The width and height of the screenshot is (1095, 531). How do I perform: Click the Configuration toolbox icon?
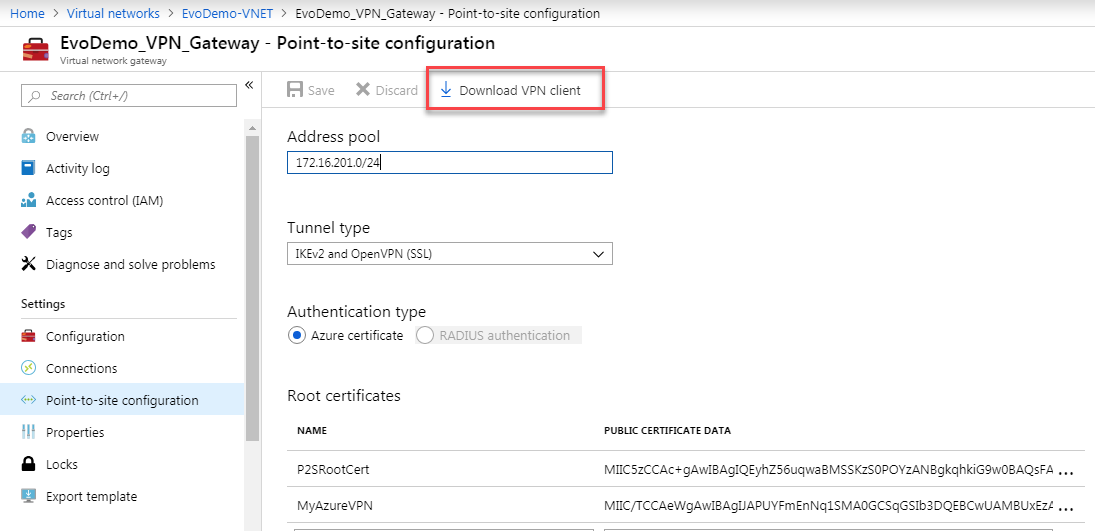pos(28,336)
